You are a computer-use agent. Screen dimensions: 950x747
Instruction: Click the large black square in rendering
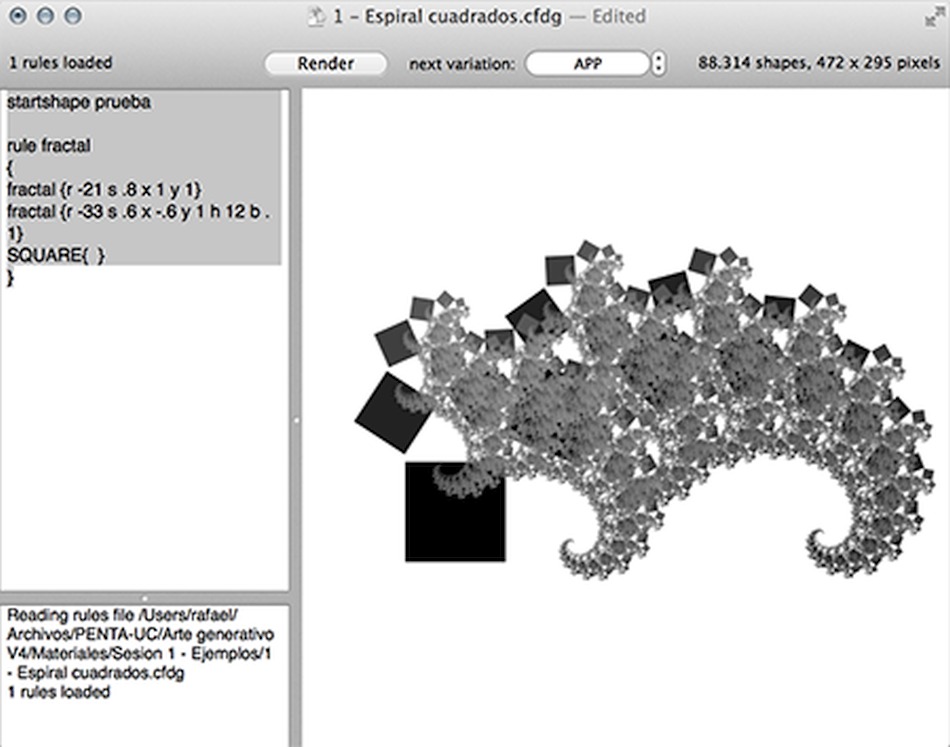click(x=456, y=512)
